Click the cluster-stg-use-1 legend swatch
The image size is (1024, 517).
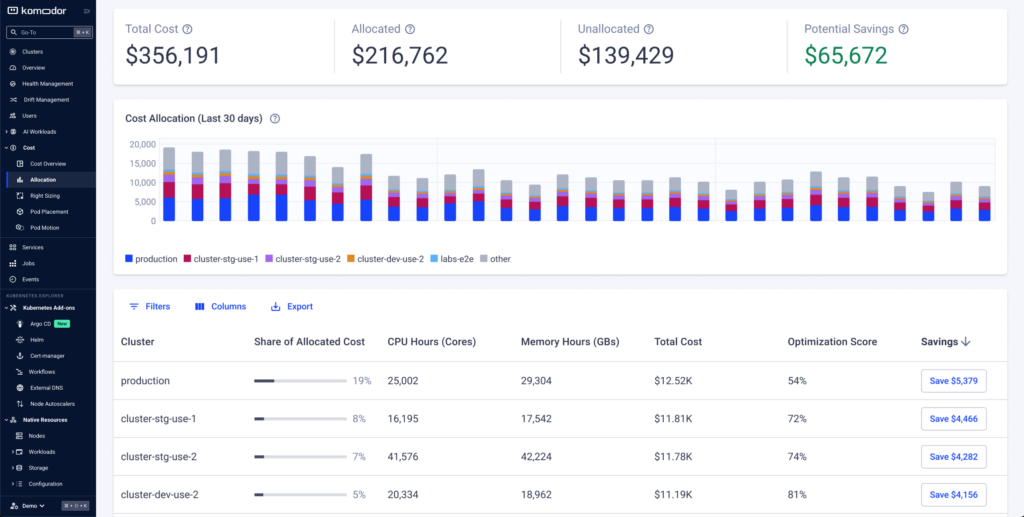pos(187,259)
